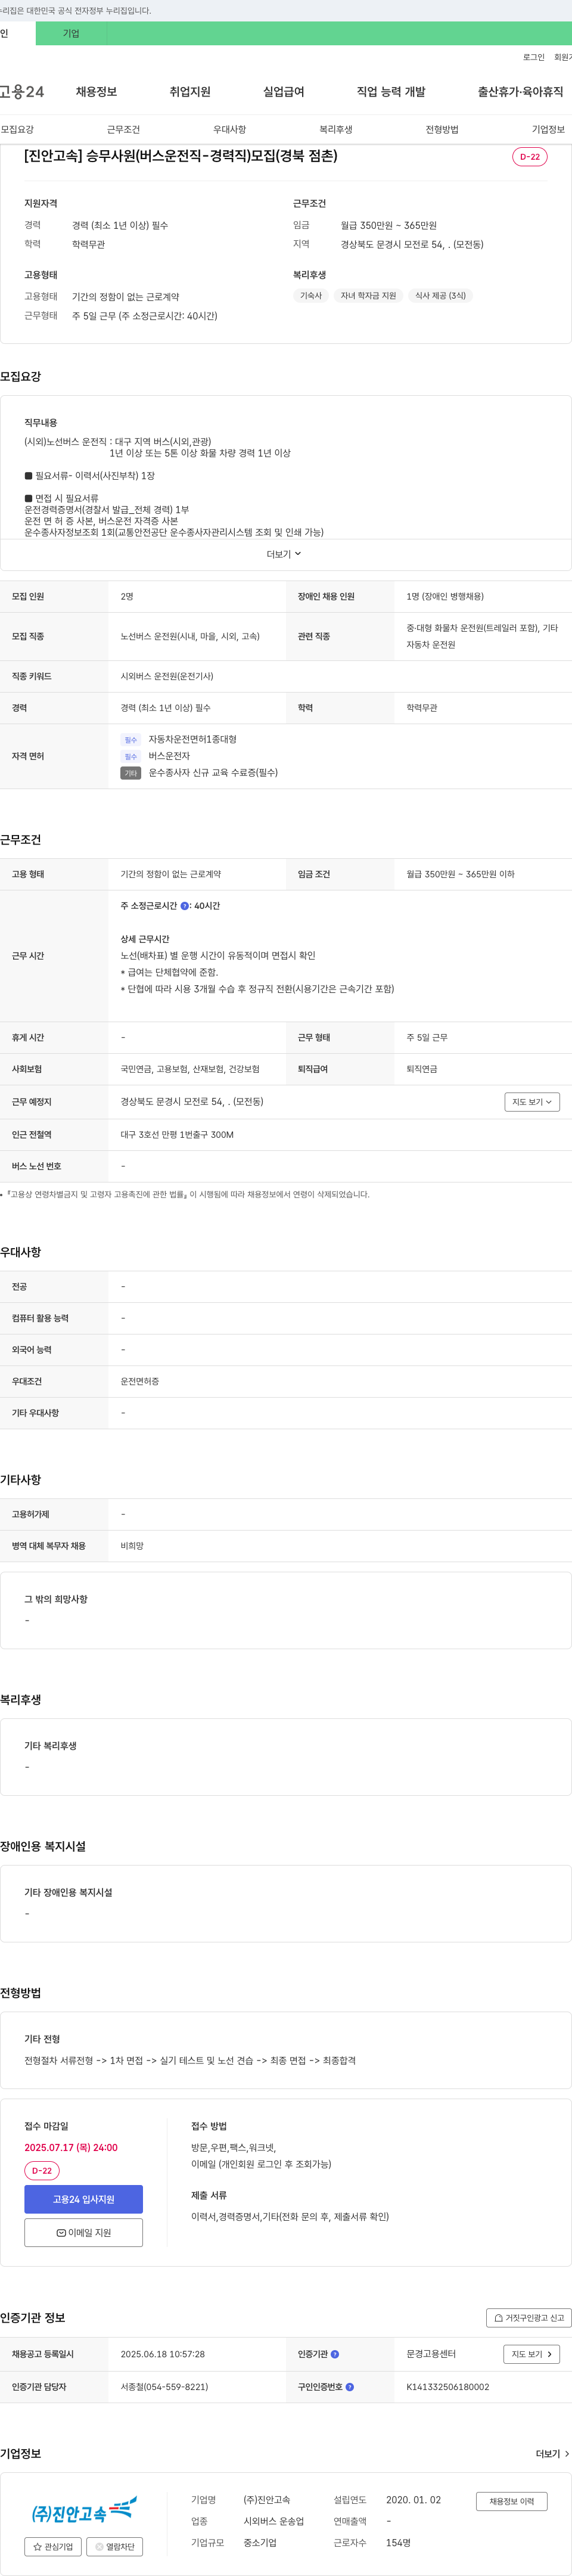Jump to the 근무조건 section tab

coord(123,129)
